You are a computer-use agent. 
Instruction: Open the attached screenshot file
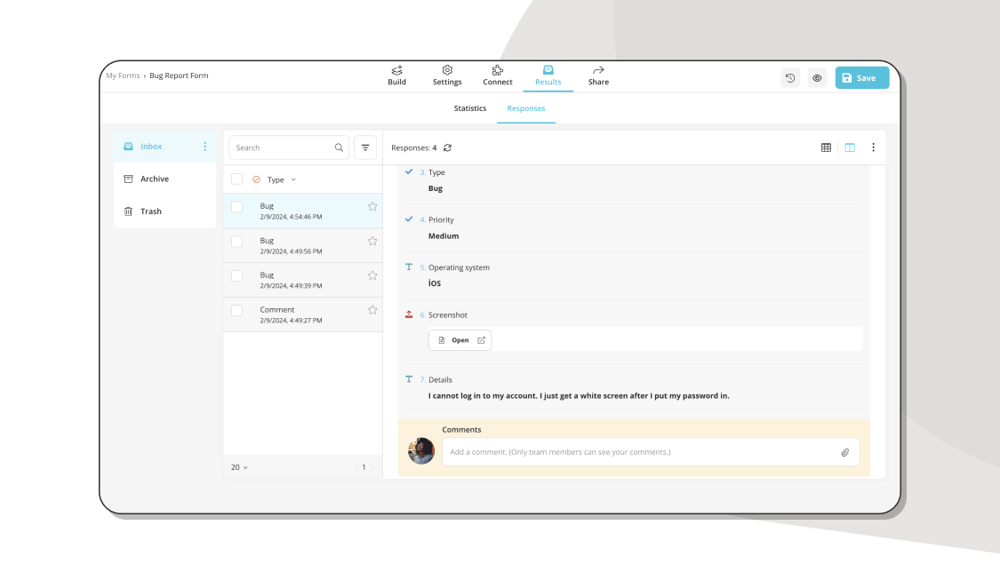click(460, 340)
